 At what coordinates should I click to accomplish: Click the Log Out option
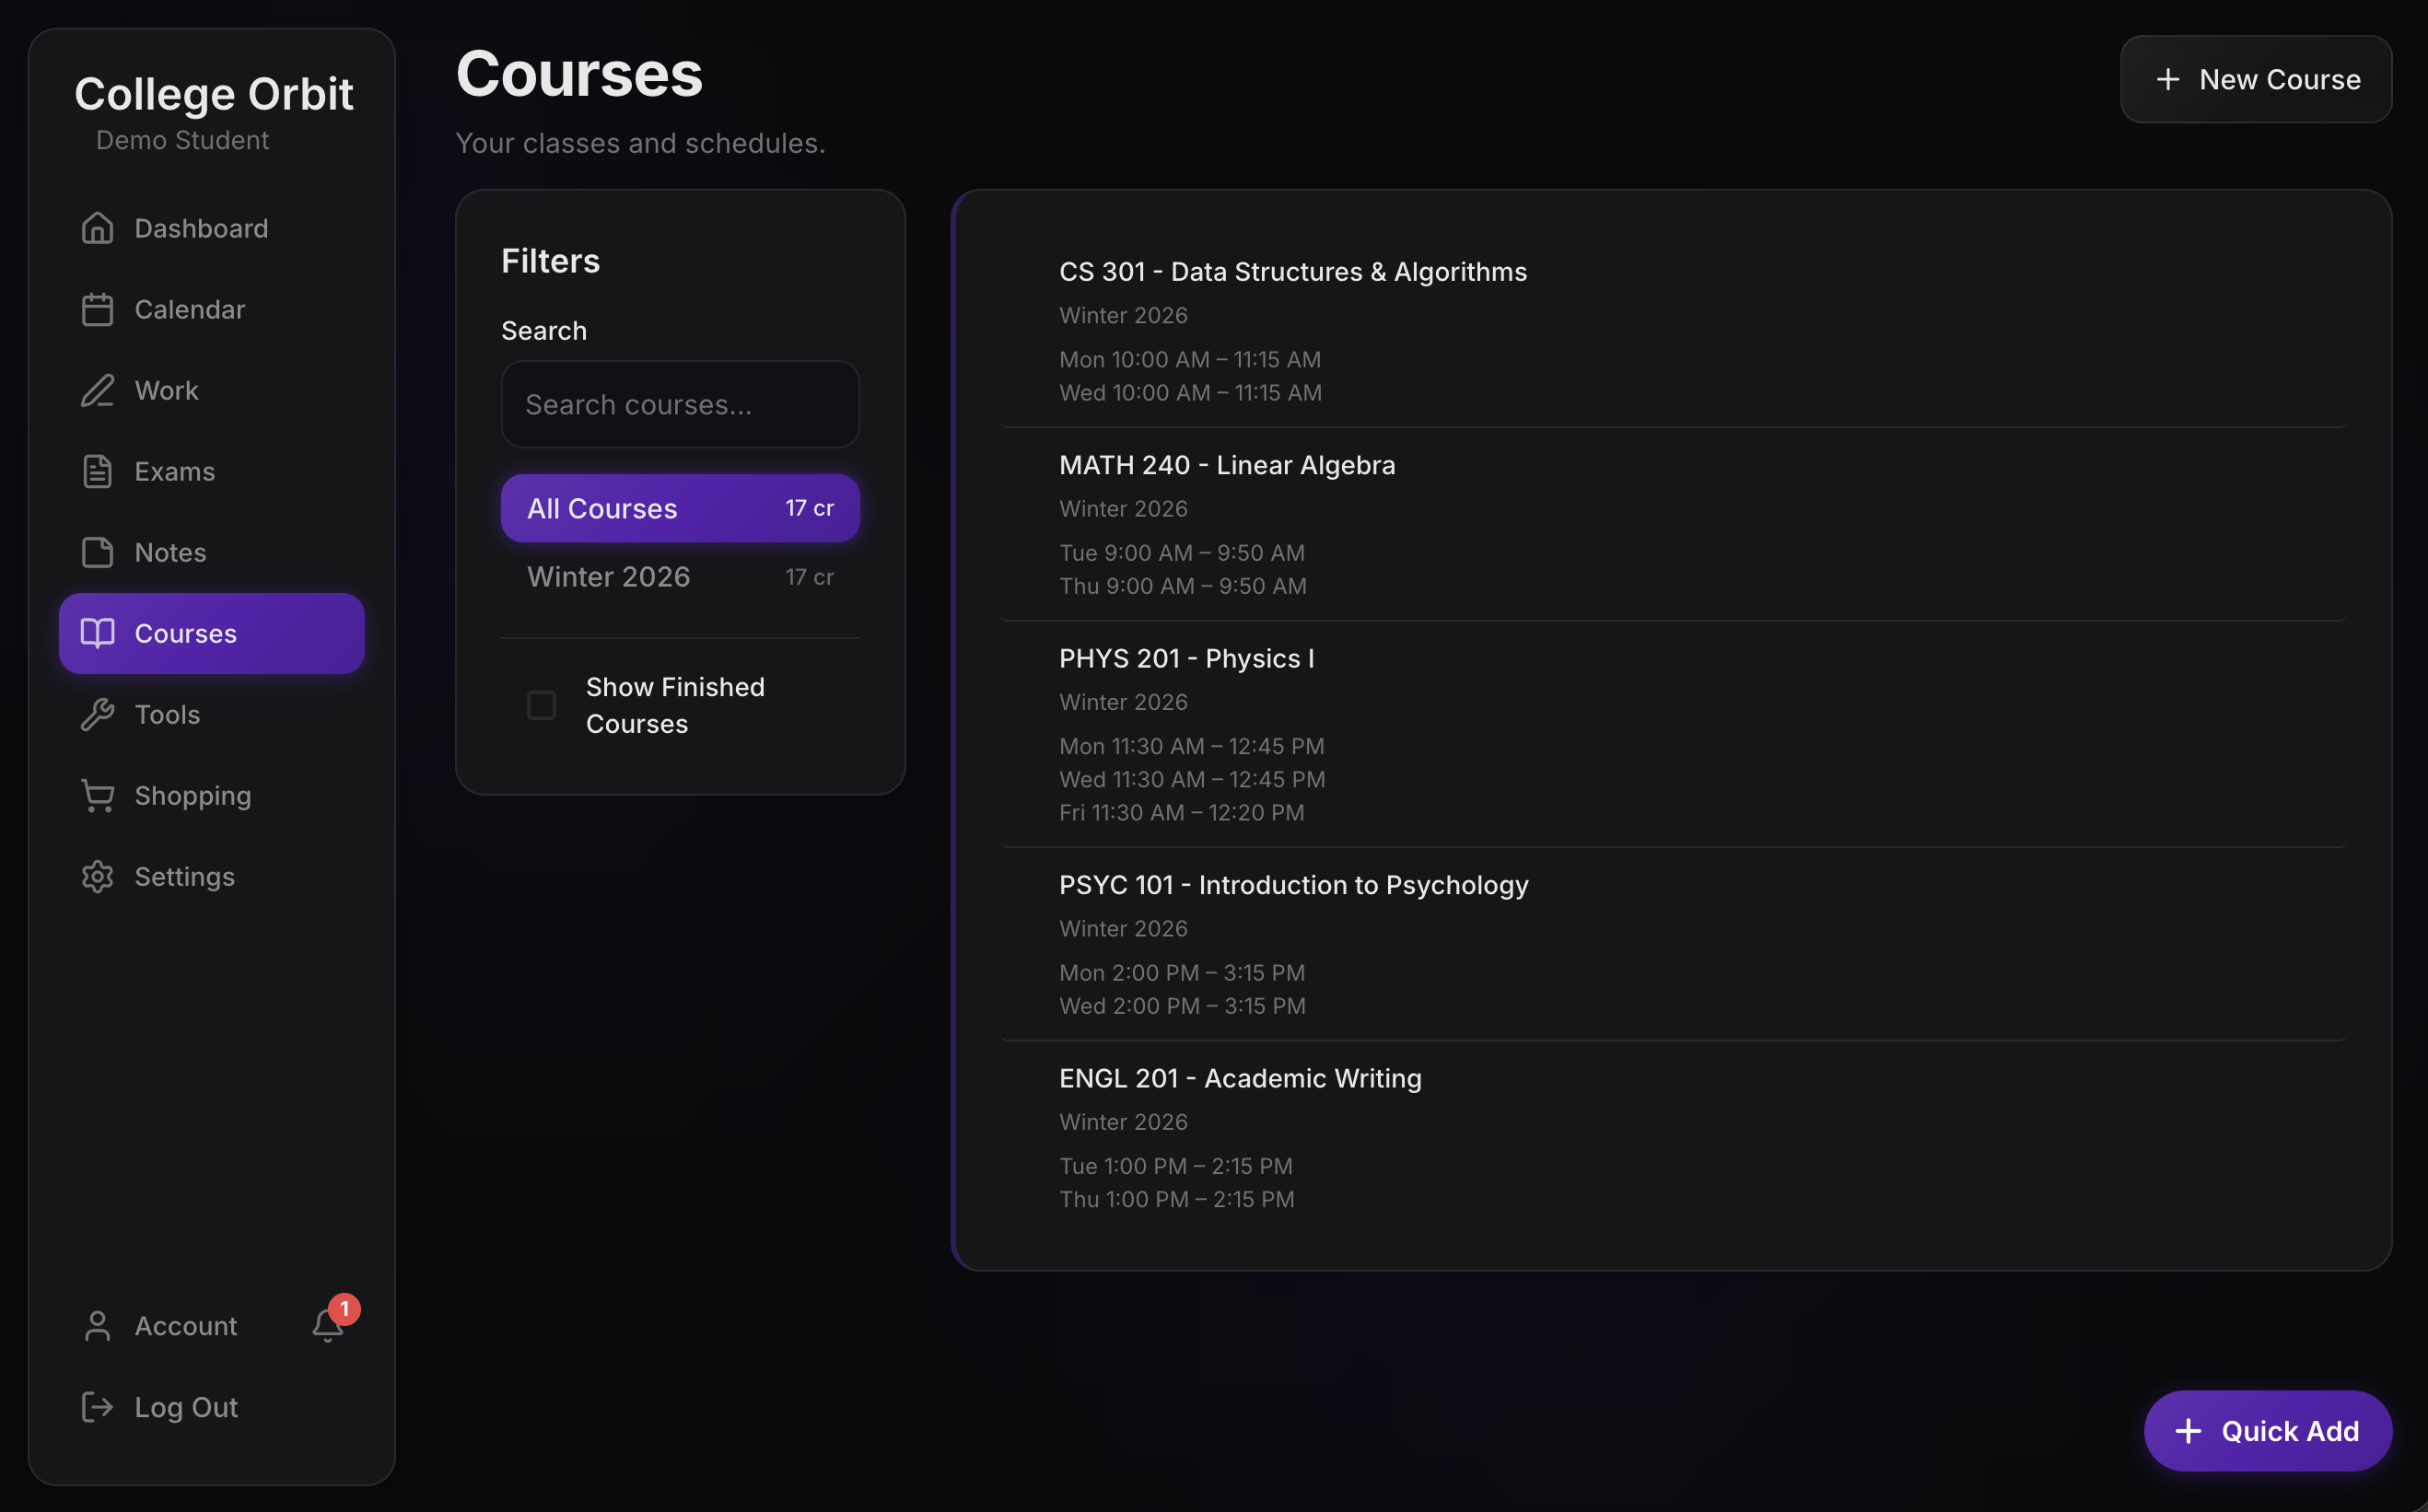click(185, 1406)
